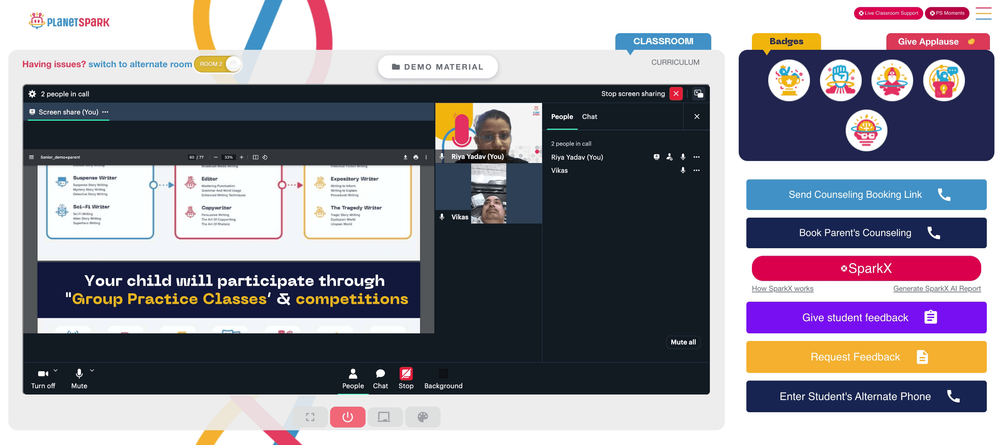Award the speaker podium lightbulb badge
Viewport: 1000px width, 445px height.
[944, 80]
